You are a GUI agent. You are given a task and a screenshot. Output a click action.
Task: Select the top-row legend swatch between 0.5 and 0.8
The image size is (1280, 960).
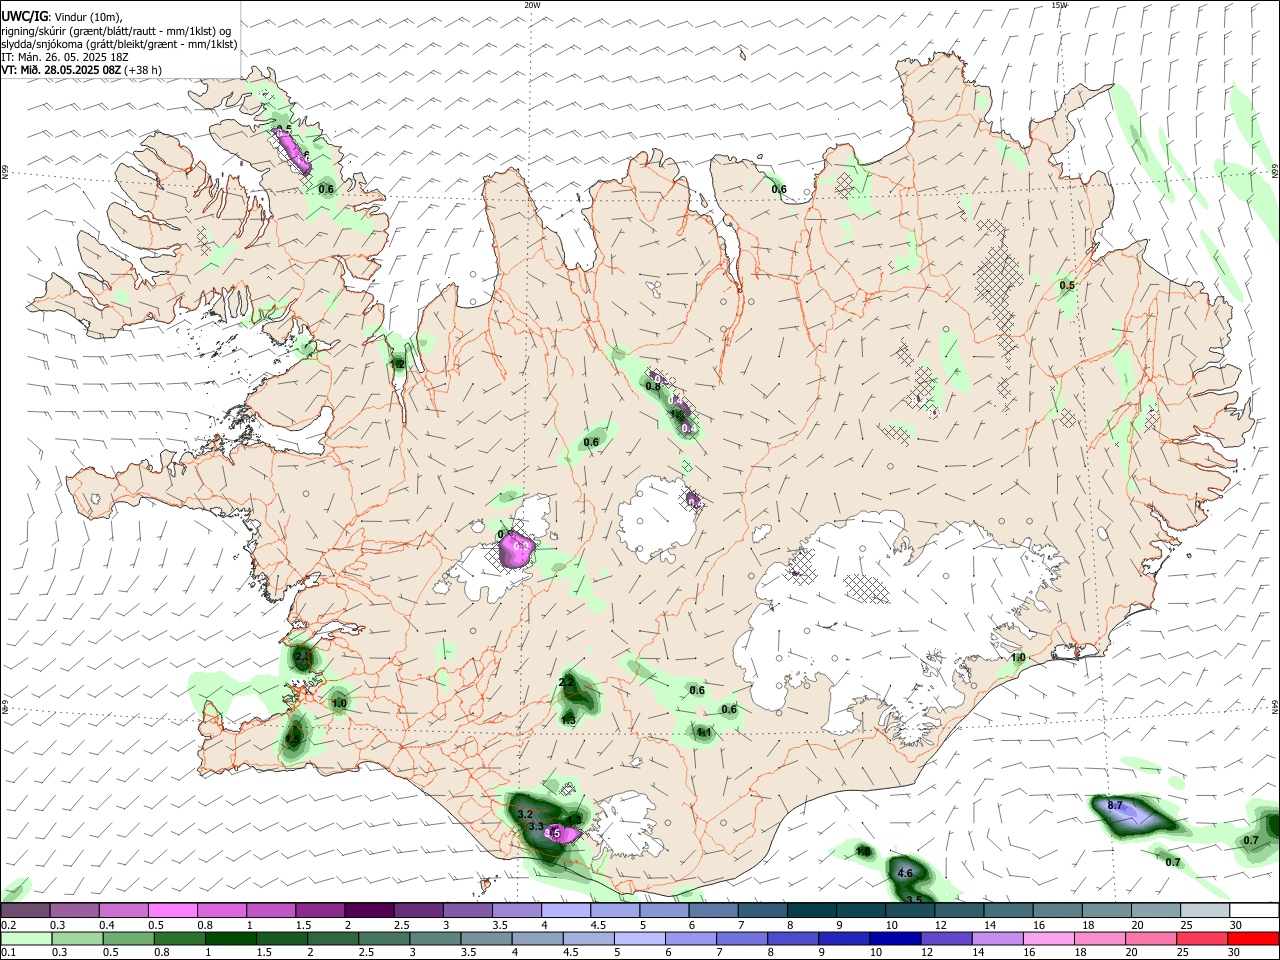[x=172, y=910]
